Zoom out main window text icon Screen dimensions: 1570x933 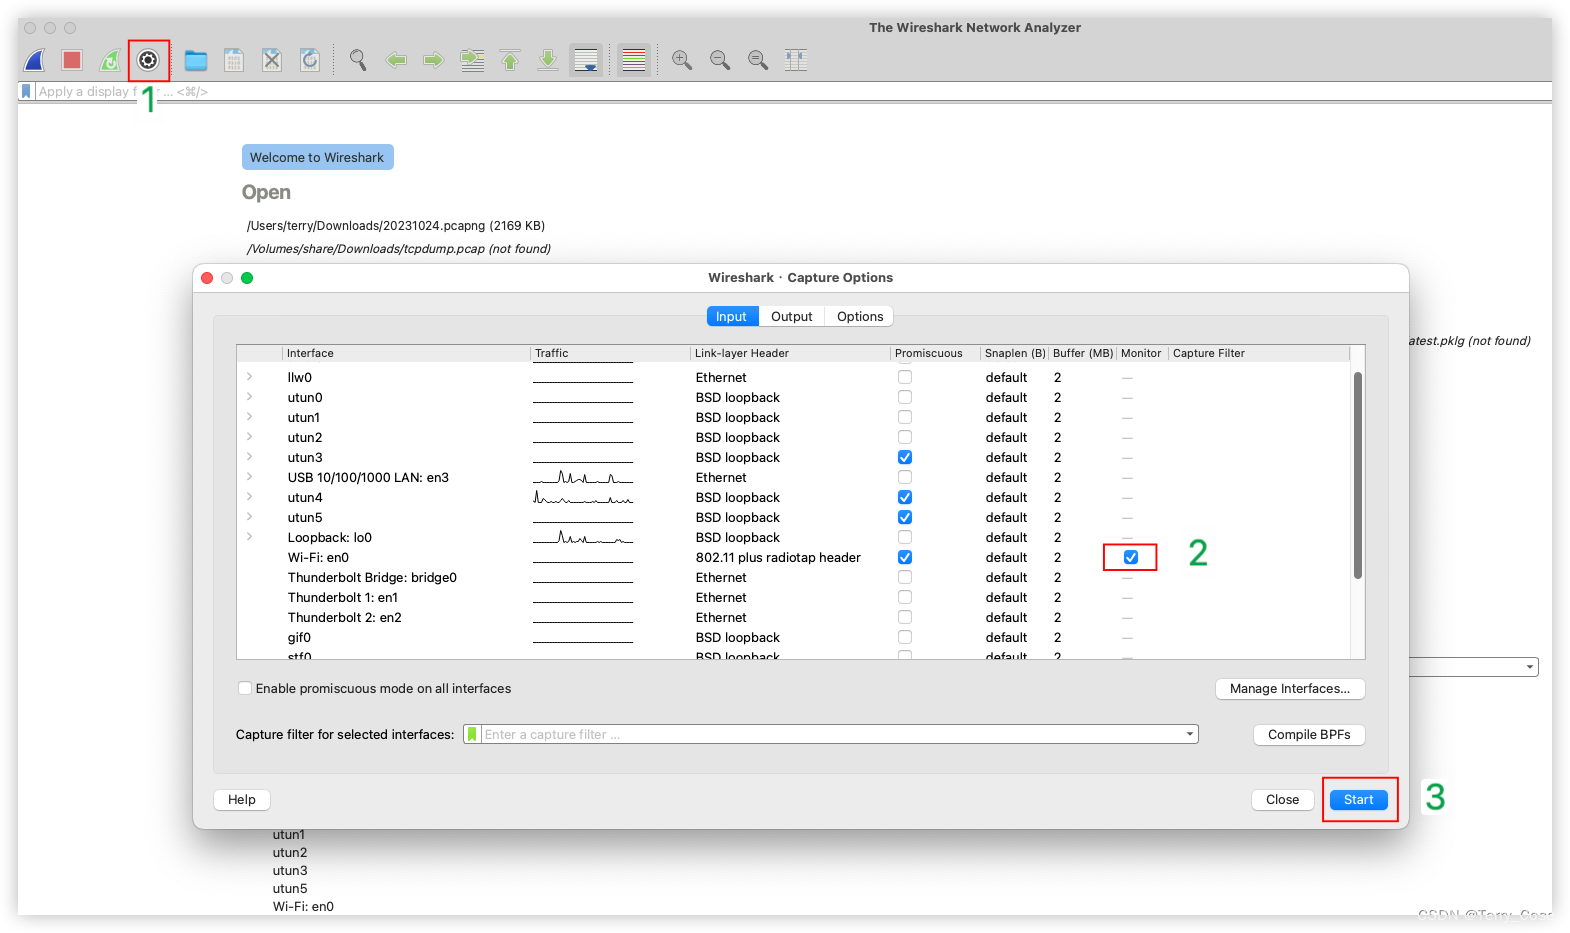coord(720,60)
